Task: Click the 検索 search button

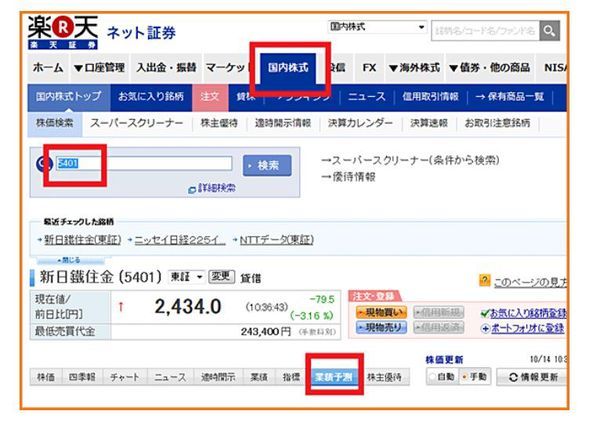Action: 267,166
